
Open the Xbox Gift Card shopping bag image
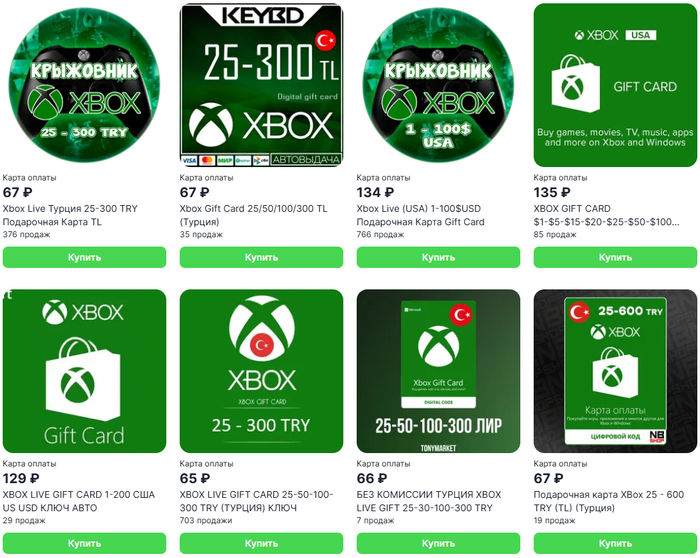[84, 371]
